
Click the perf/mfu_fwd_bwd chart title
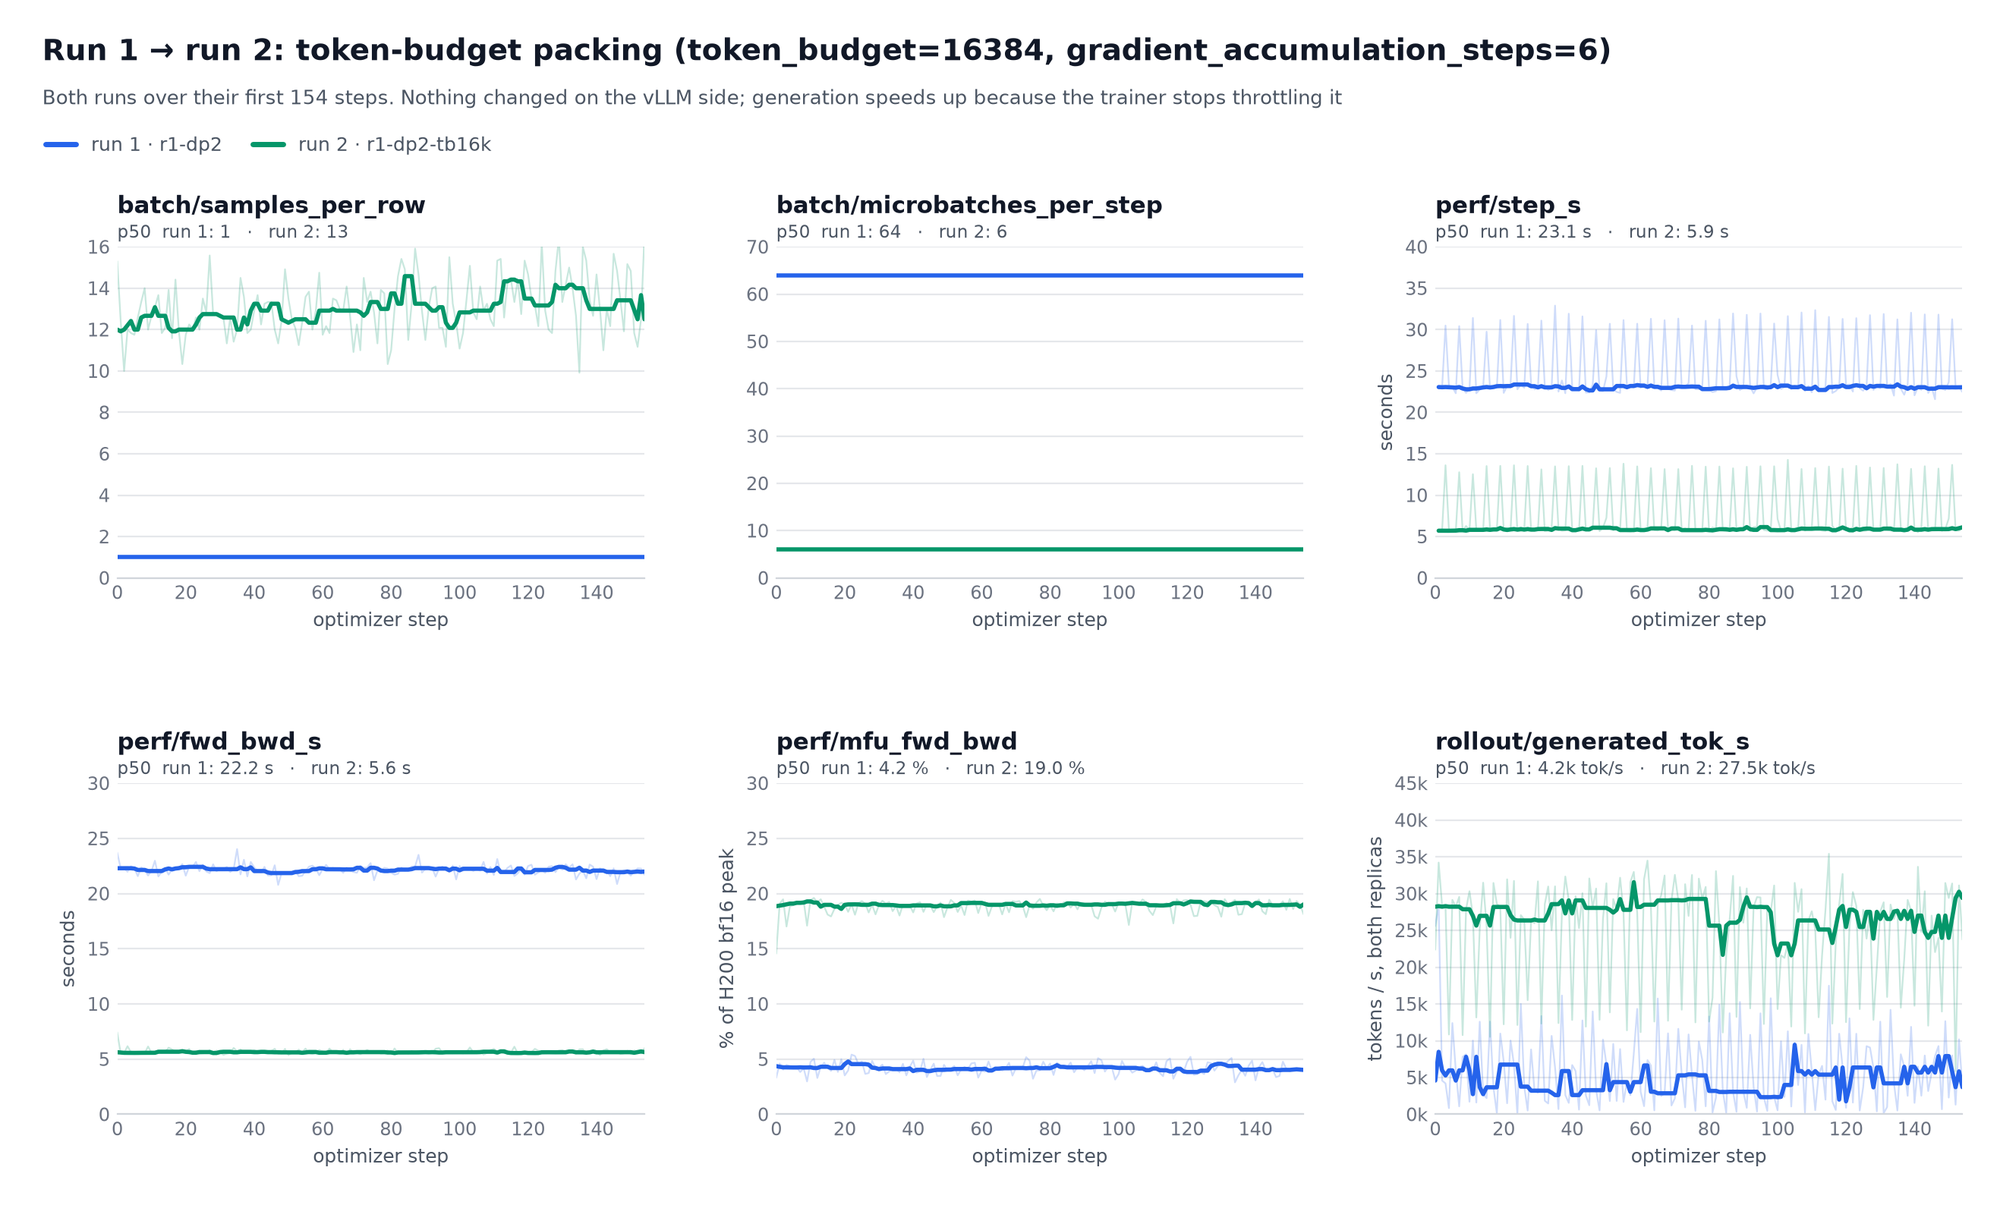(x=896, y=741)
